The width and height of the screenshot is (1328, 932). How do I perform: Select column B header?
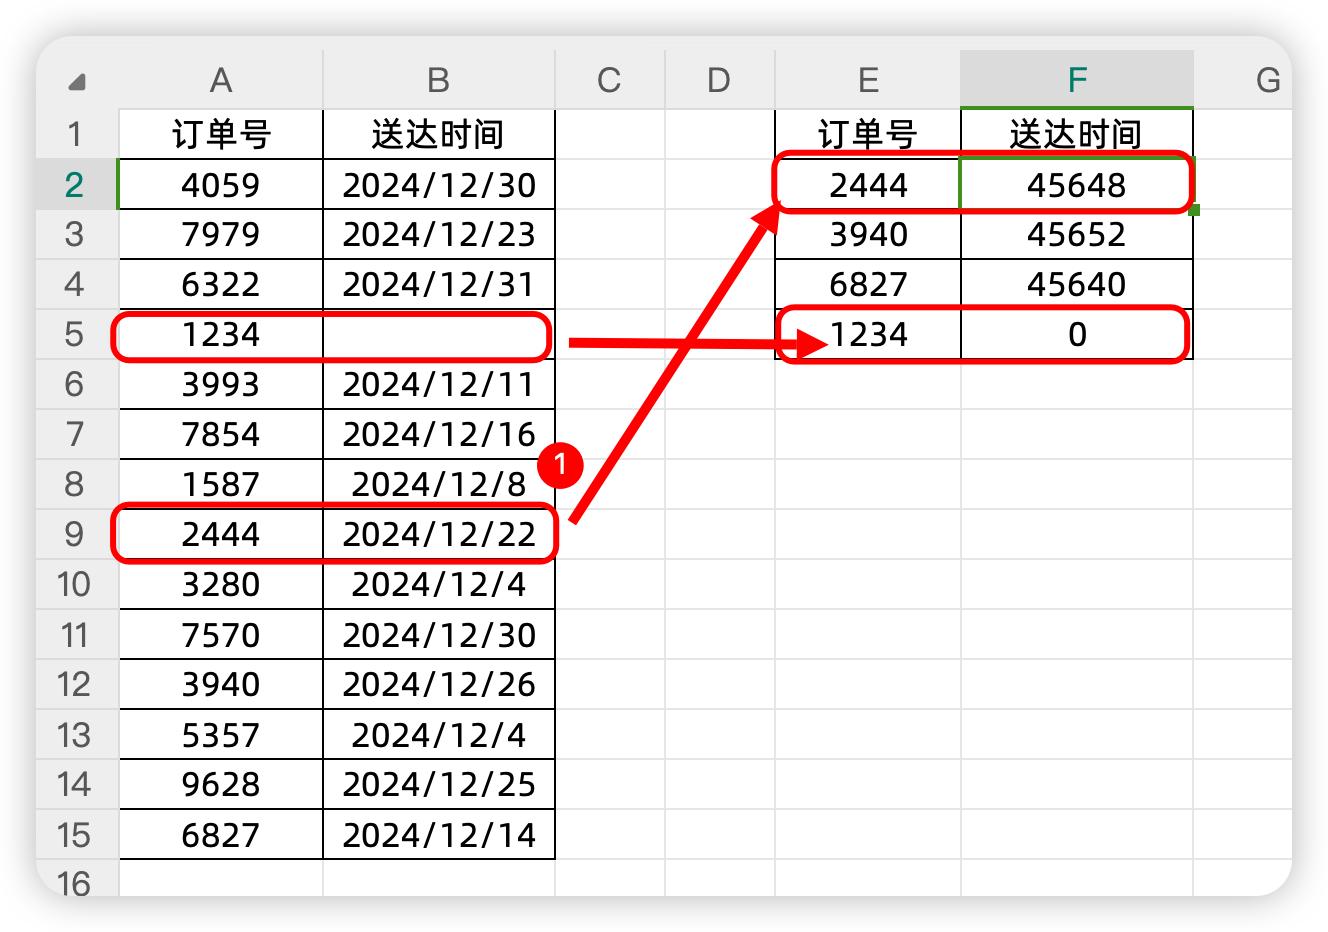[438, 80]
